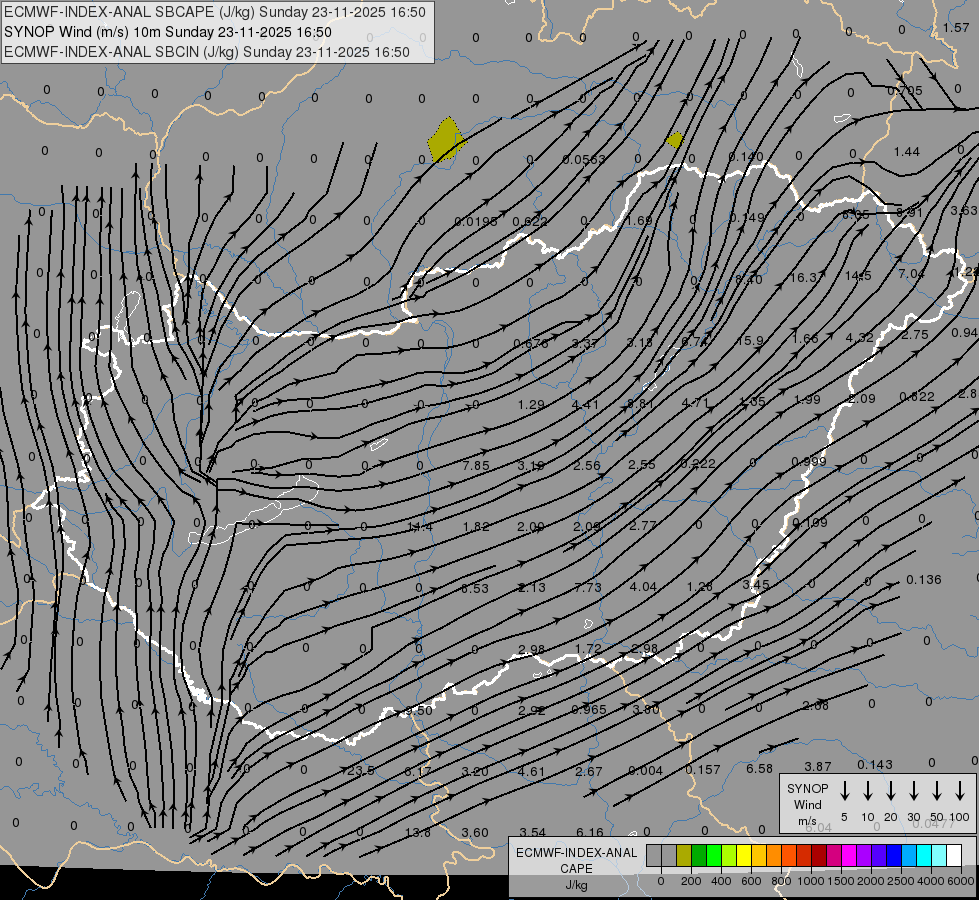
Task: Click the 'SYNOP' label in wind legend
Action: tap(807, 788)
